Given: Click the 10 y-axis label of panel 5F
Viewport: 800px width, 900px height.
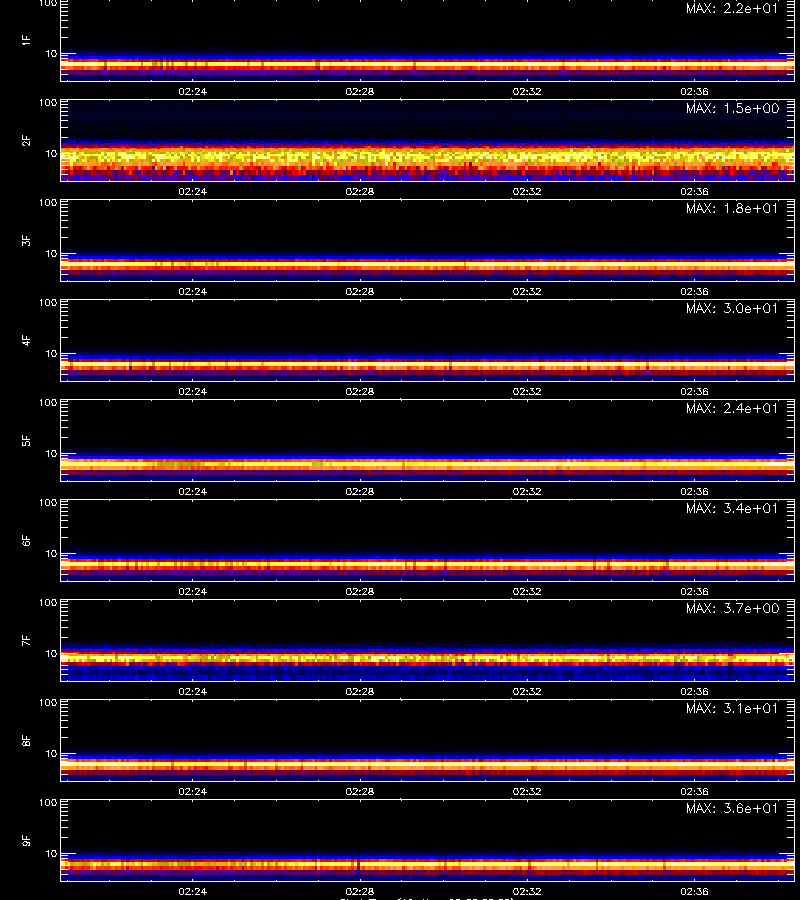Looking at the screenshot, I should tap(51, 453).
